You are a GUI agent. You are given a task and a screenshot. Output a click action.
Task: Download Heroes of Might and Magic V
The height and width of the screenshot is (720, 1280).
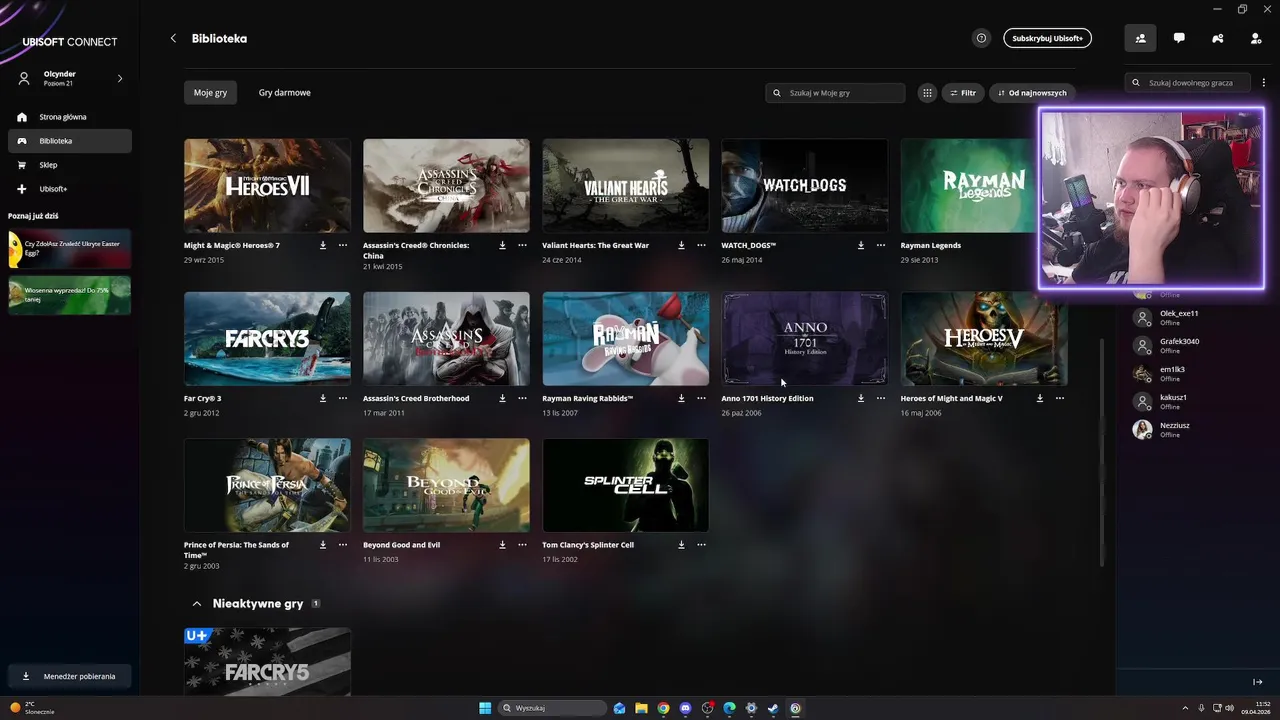click(x=1039, y=398)
